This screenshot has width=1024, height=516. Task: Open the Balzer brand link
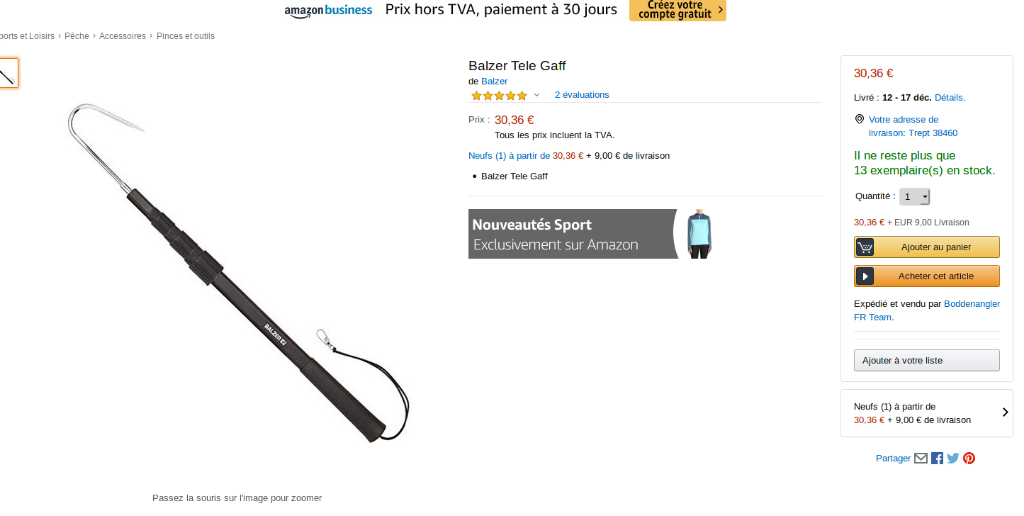coord(494,81)
